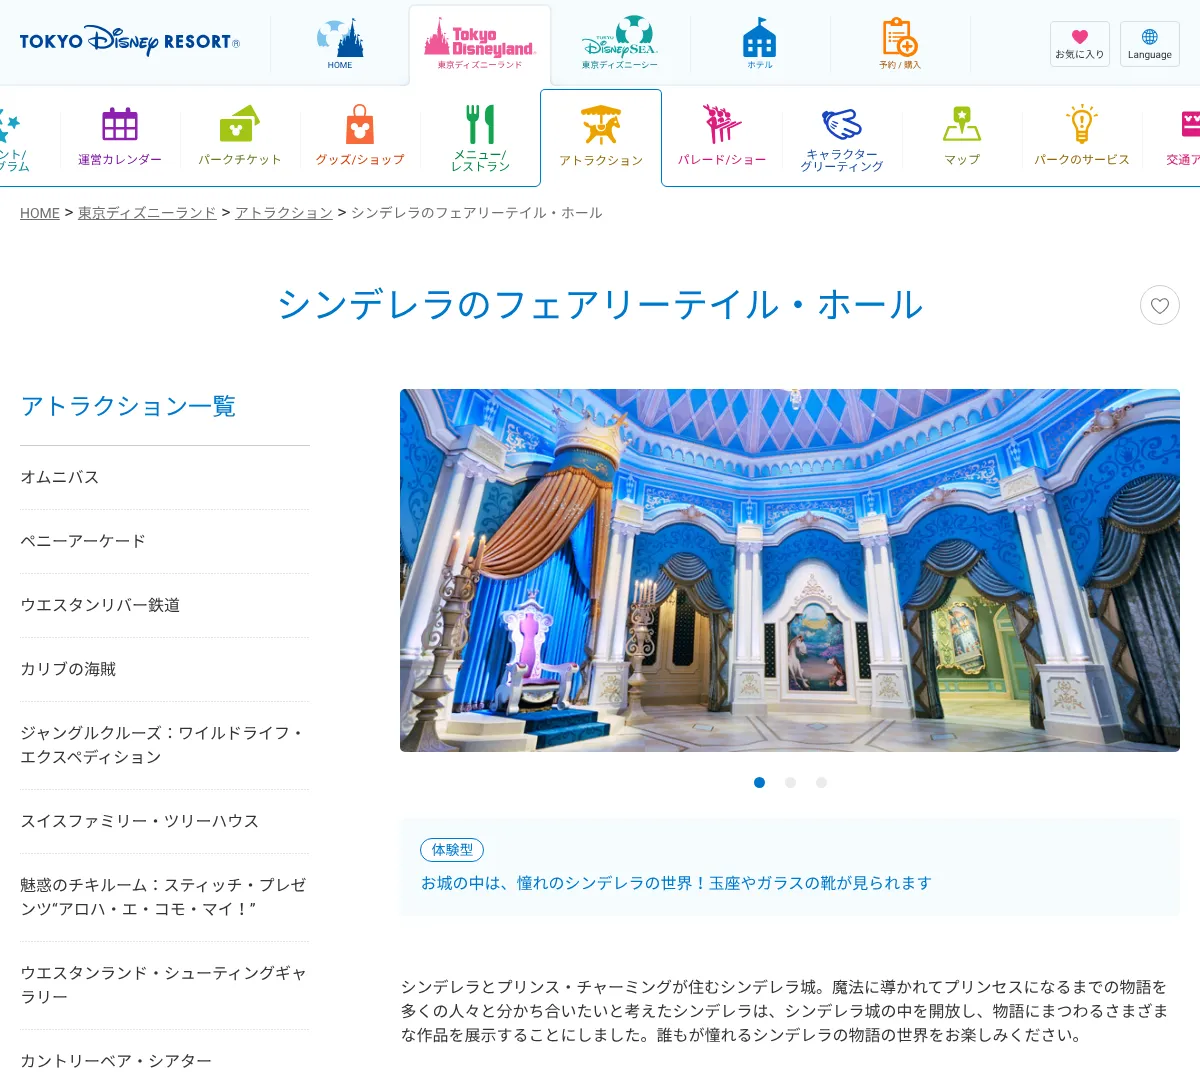Open the partially visible 交通アクセス menu item
The height and width of the screenshot is (1080, 1200).
1183,136
